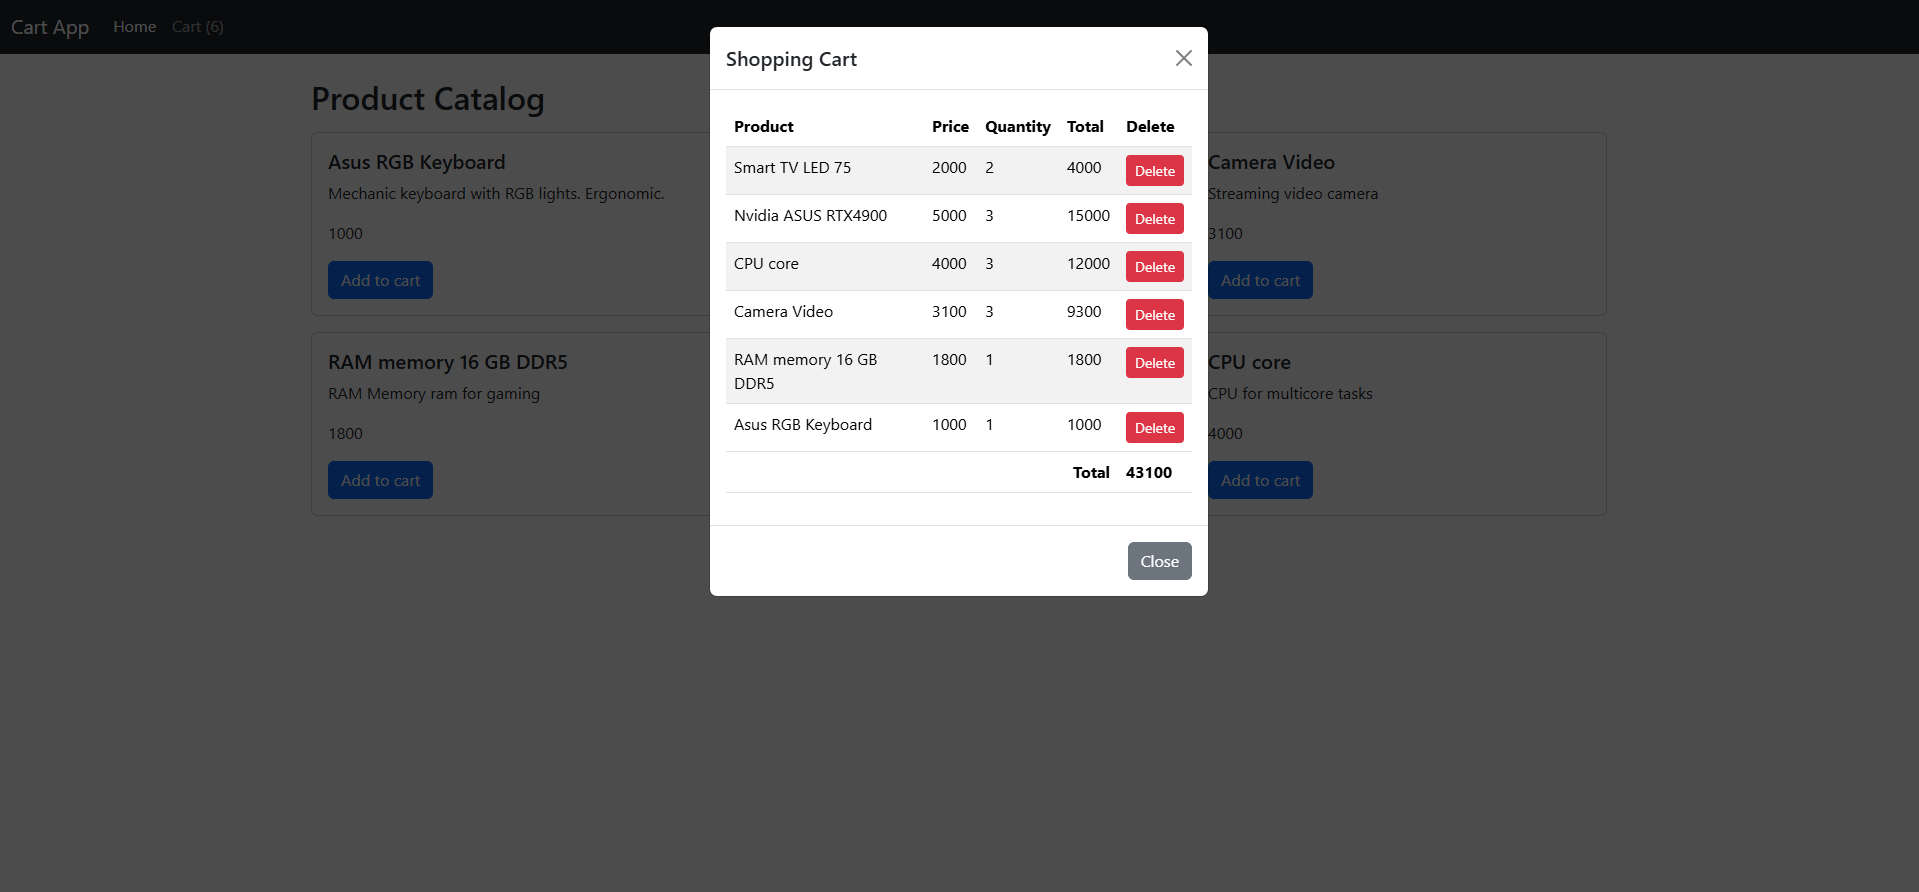Image resolution: width=1919 pixels, height=892 pixels.
Task: Remove RAM memory 16 GB DDR5 item
Action: (x=1154, y=363)
